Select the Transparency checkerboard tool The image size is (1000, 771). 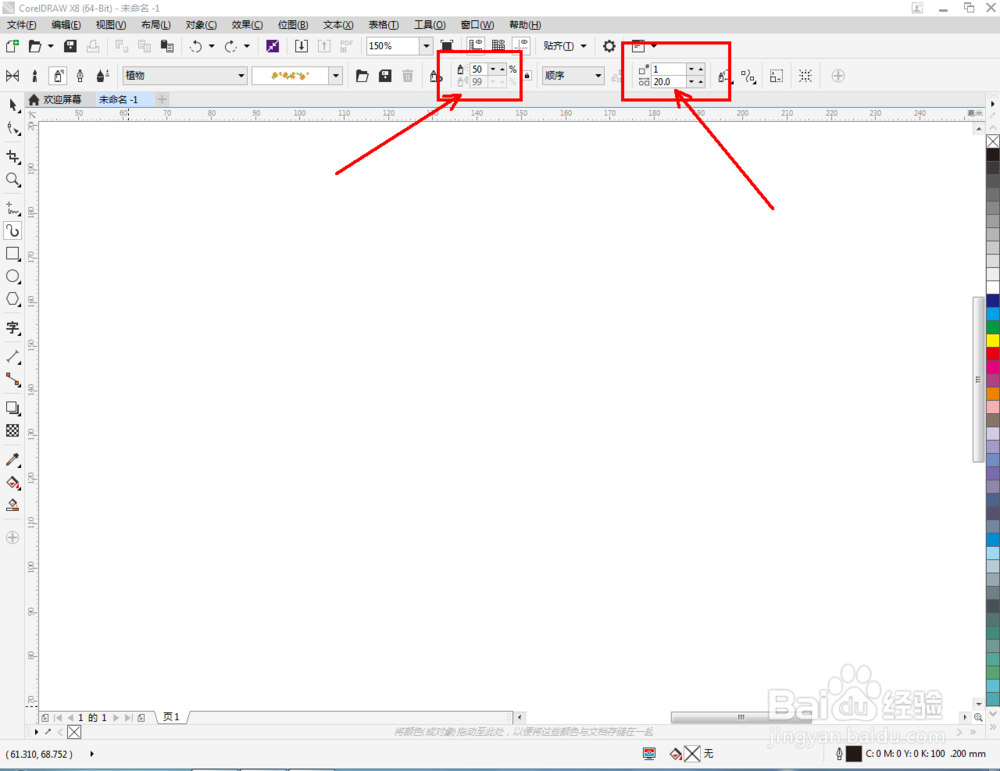tap(13, 430)
